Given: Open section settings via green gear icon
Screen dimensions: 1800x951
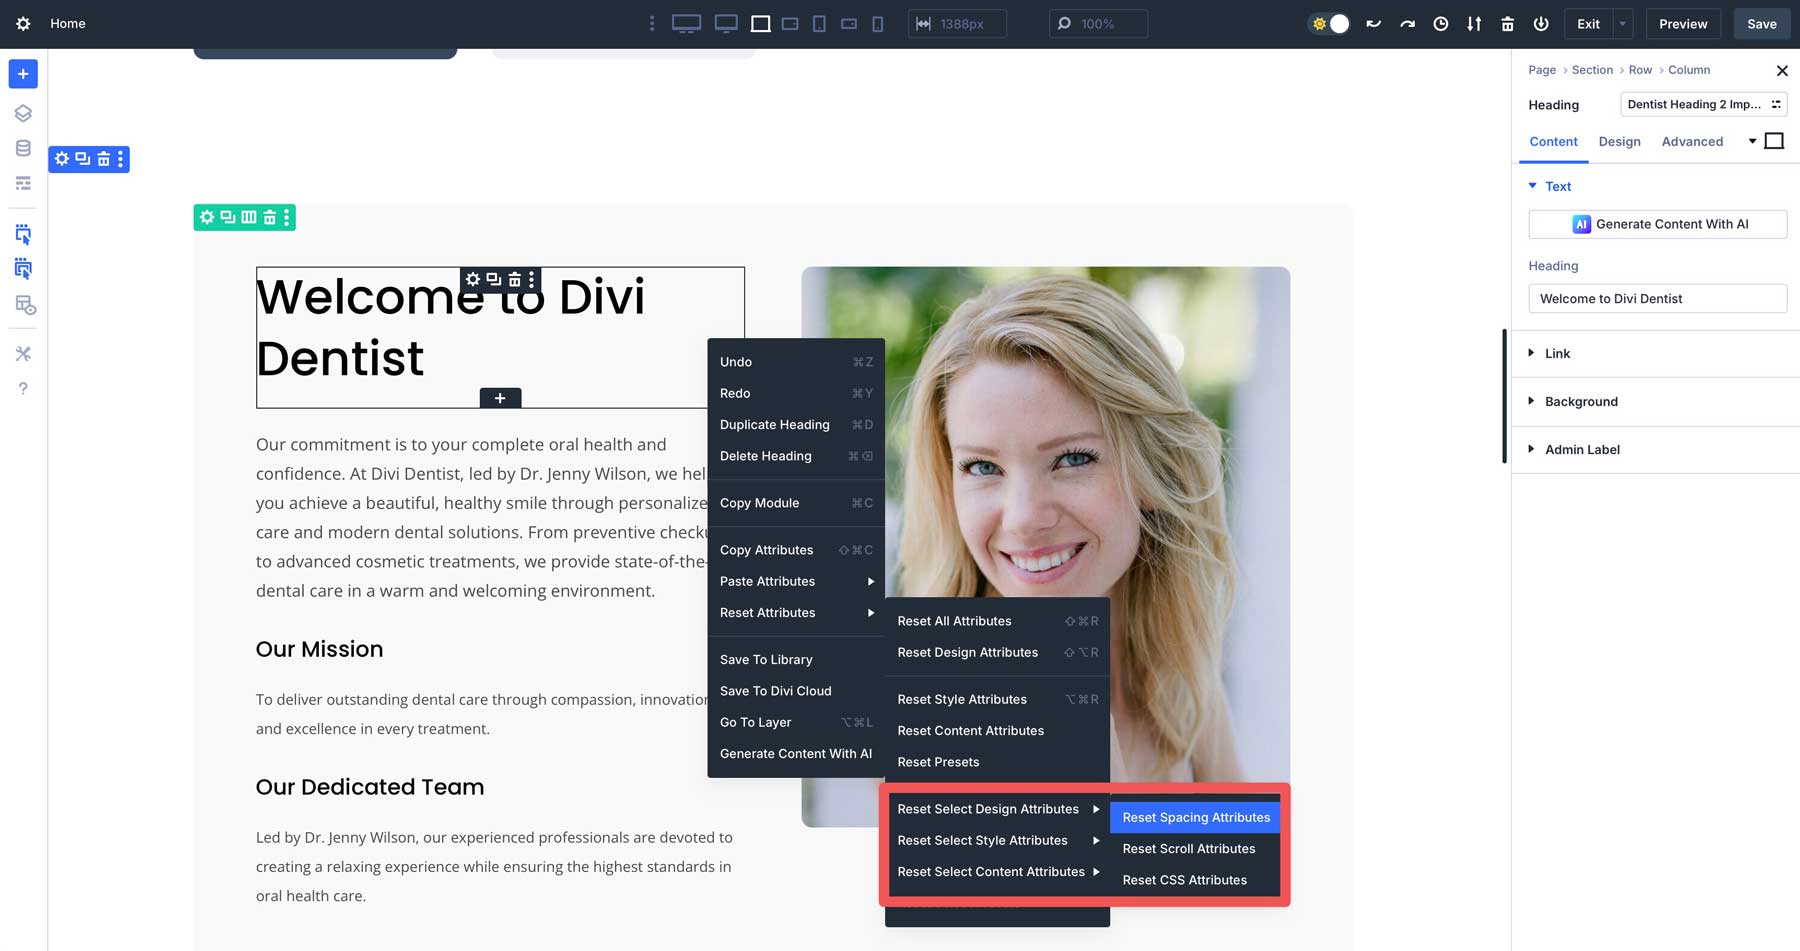Looking at the screenshot, I should point(207,217).
